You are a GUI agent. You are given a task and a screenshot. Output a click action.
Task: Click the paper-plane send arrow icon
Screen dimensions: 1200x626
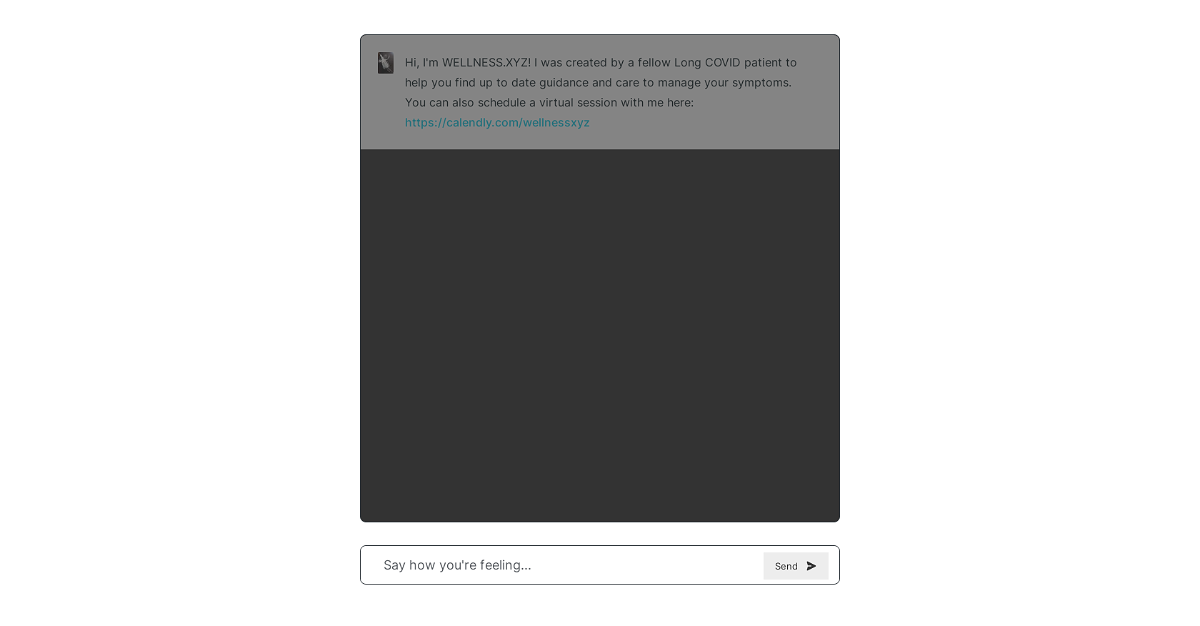click(811, 566)
